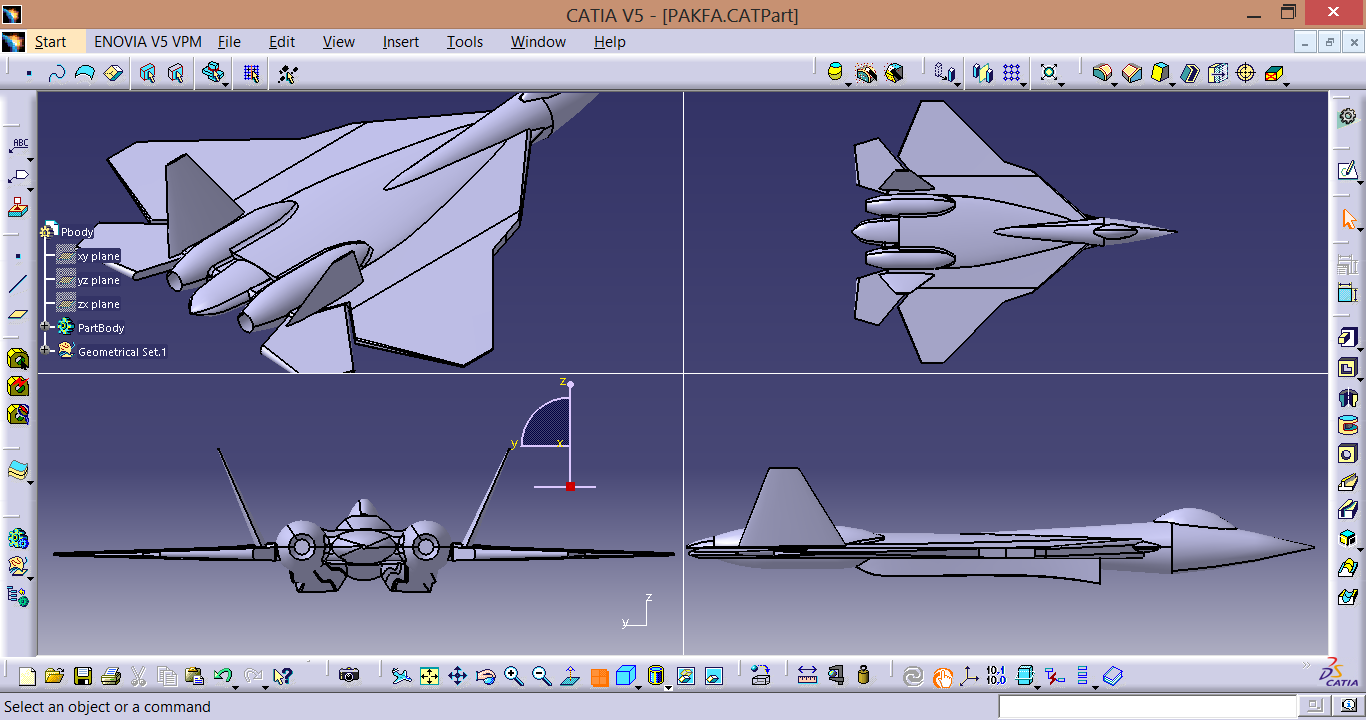Image resolution: width=1366 pixels, height=720 pixels.
Task: Open the ENOVIA V5 VPM menu
Action: tap(148, 42)
